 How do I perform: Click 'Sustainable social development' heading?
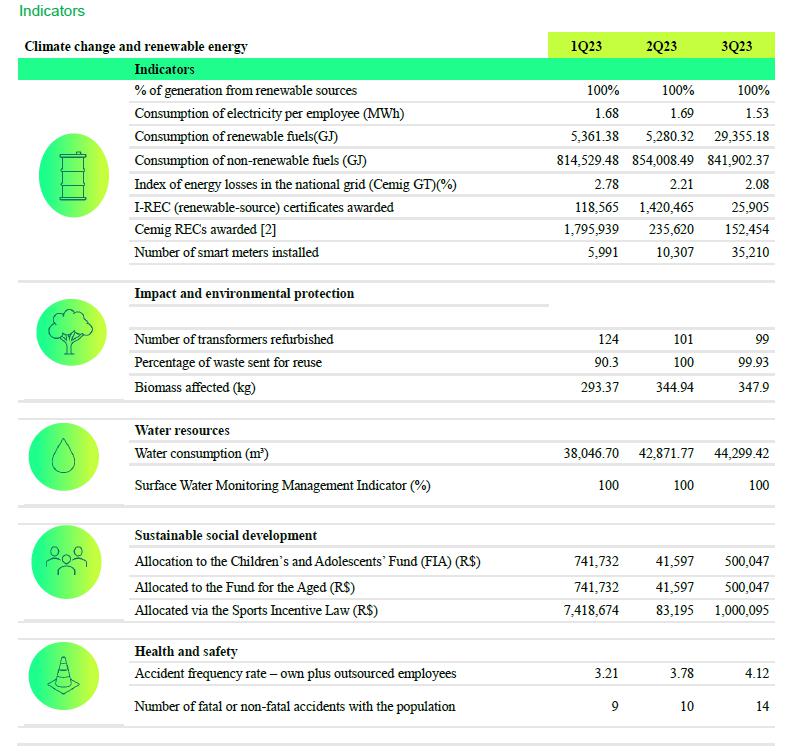tap(226, 536)
